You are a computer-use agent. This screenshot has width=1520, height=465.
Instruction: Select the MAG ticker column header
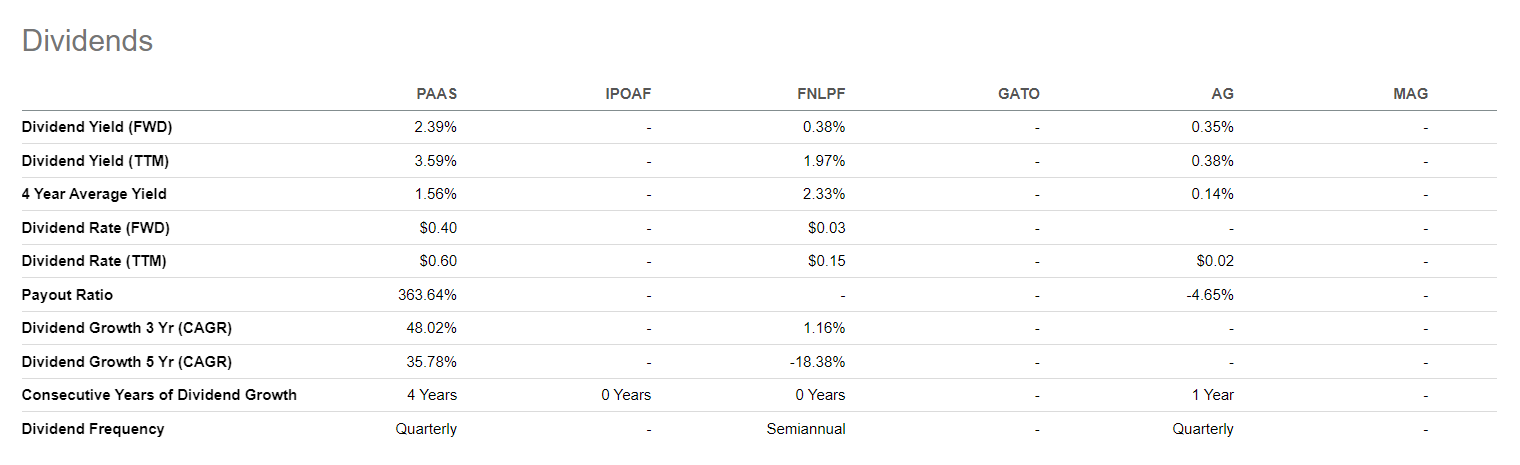pyautogui.click(x=1411, y=94)
